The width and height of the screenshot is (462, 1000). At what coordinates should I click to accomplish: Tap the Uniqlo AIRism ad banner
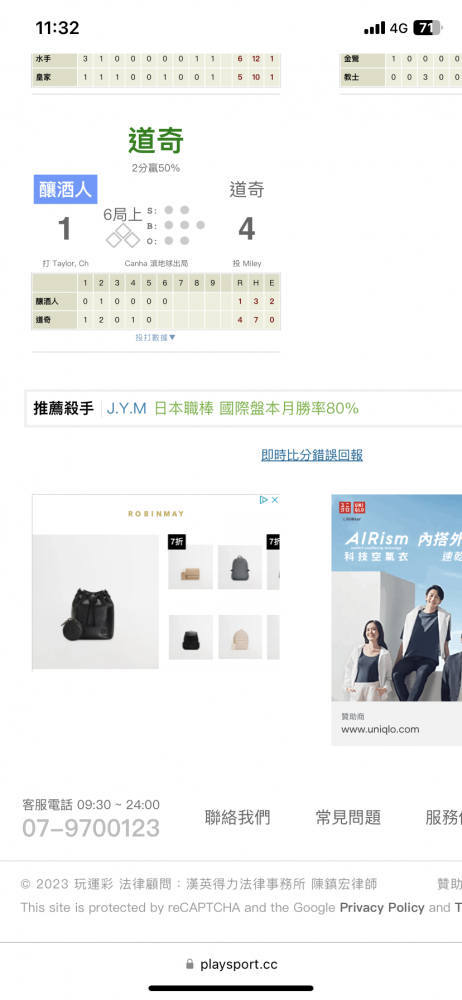(396, 598)
